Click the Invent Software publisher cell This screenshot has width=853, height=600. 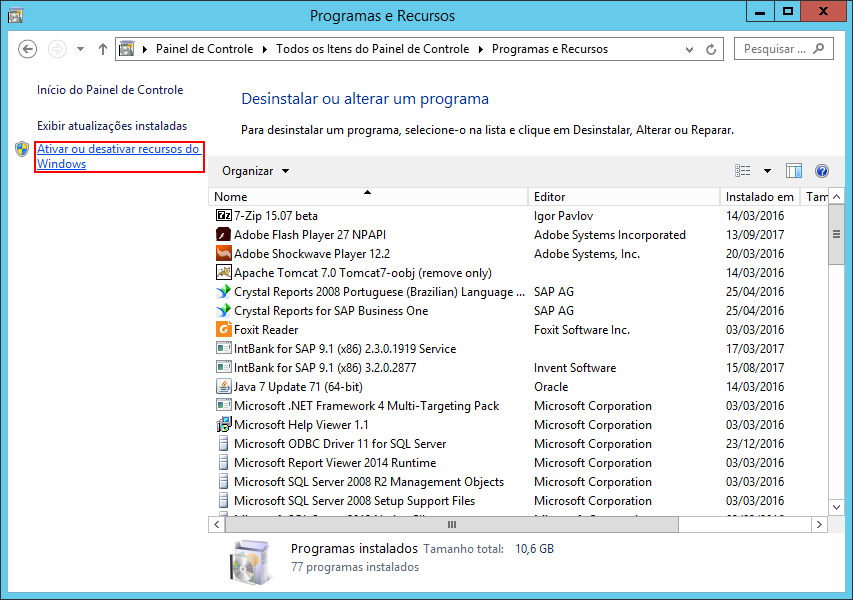coord(575,368)
